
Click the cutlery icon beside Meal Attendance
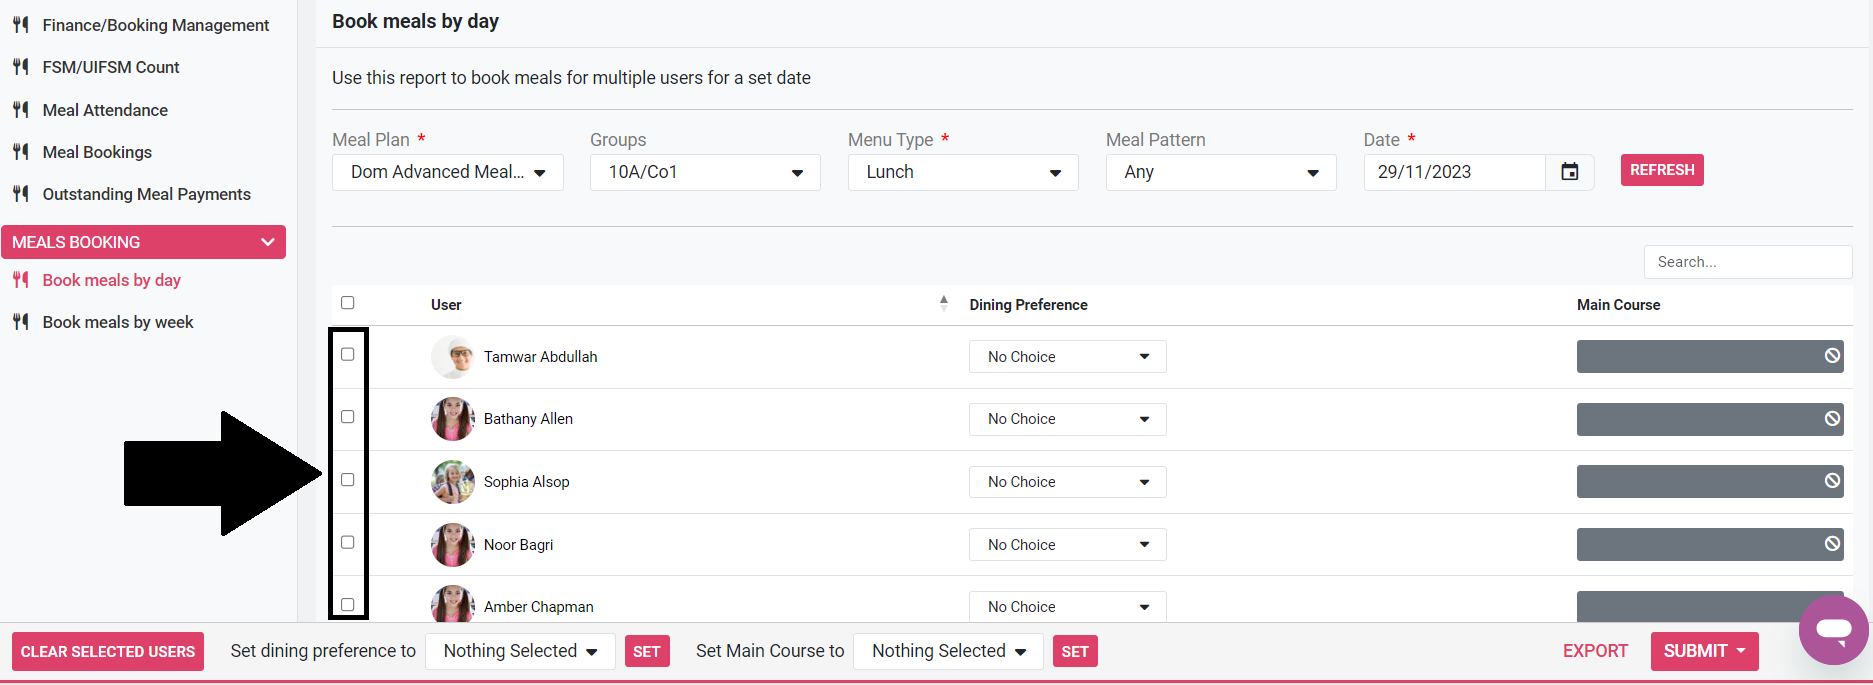(x=21, y=110)
